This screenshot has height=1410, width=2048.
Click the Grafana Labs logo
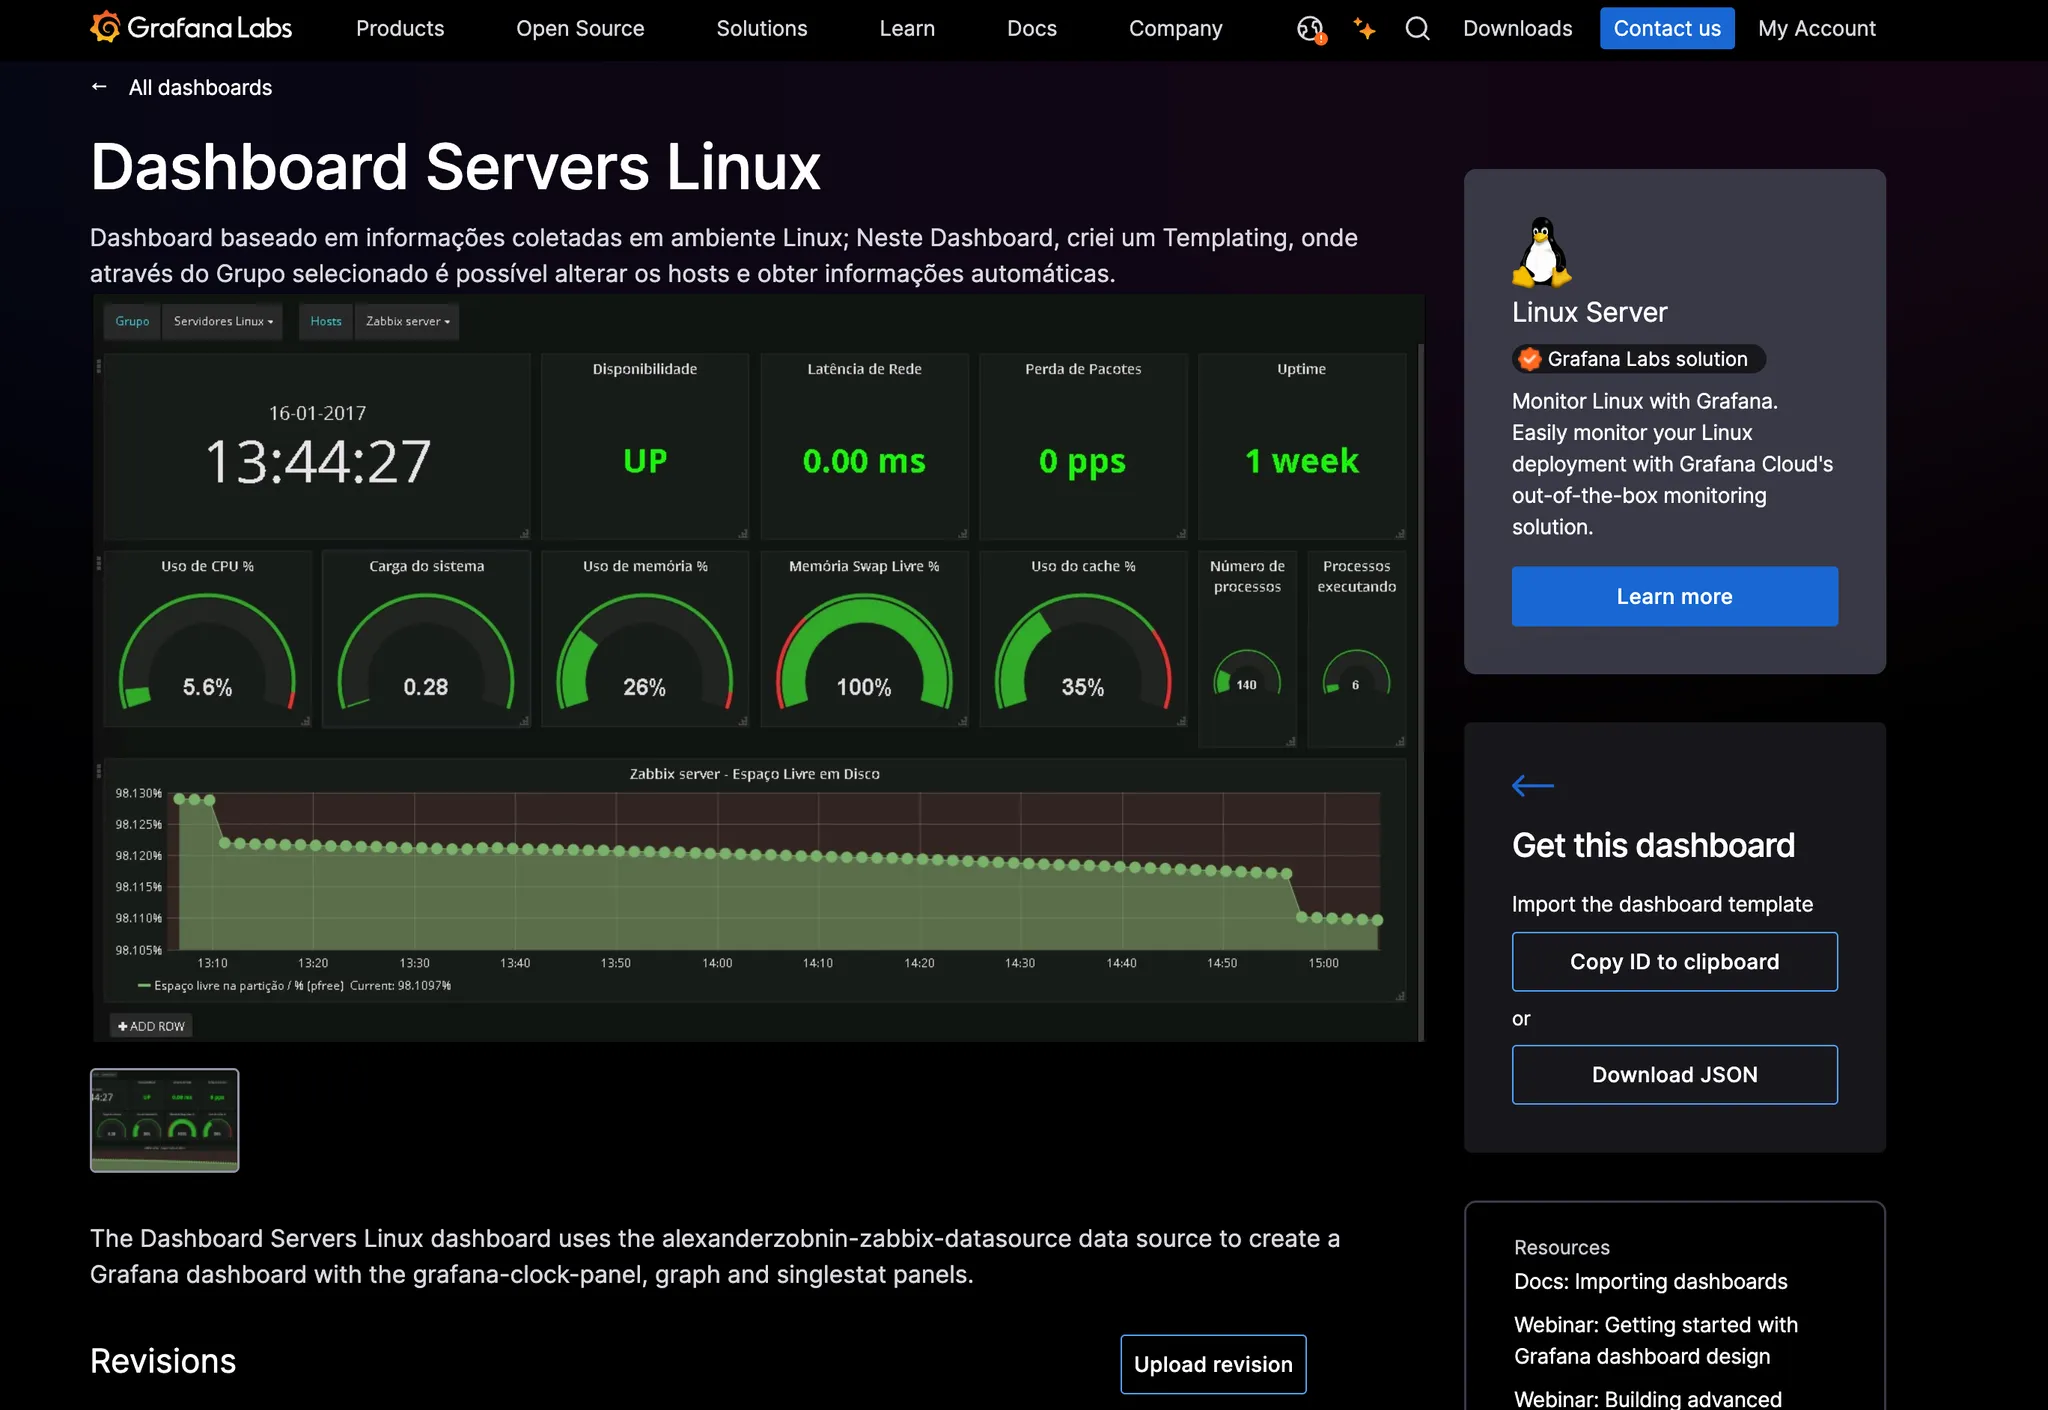point(191,28)
